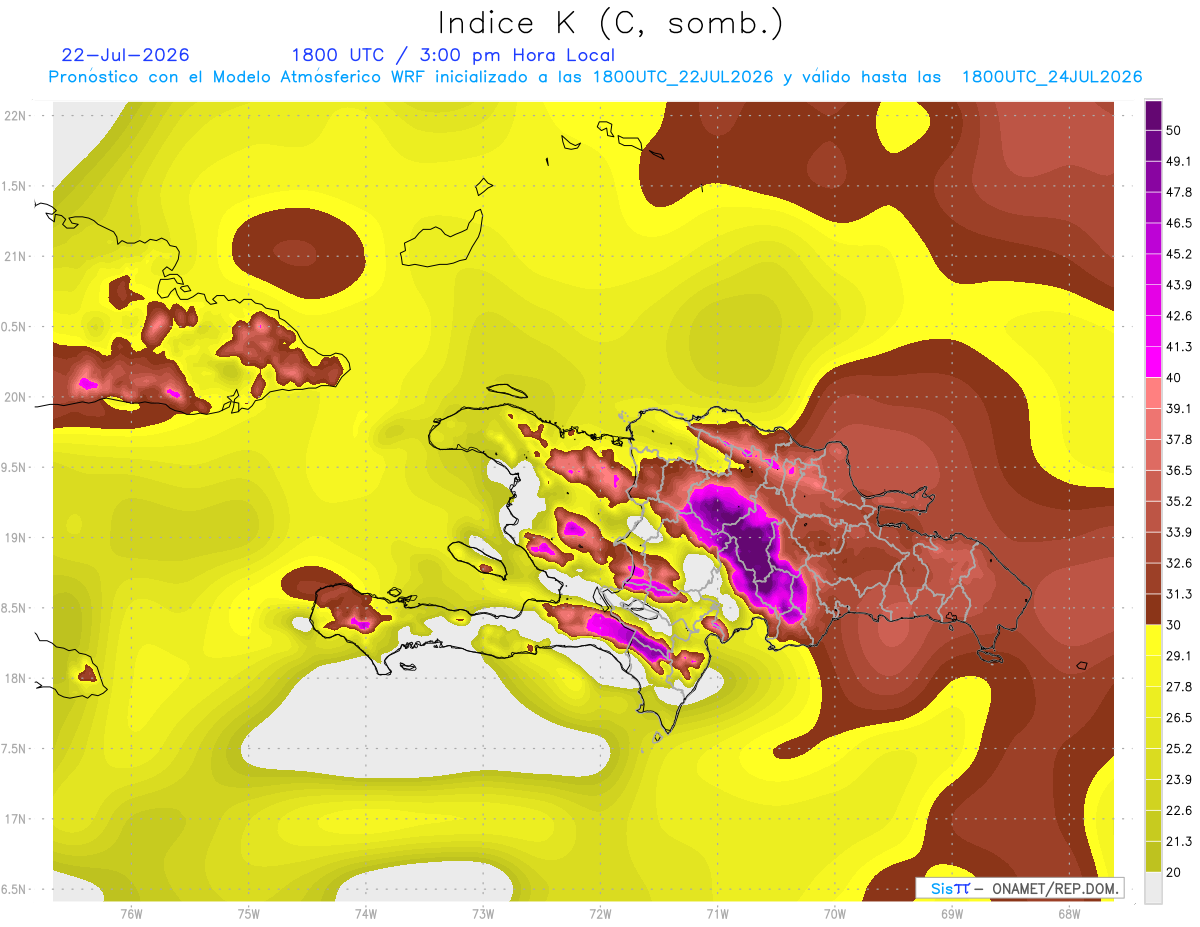This screenshot has width=1200, height=927.
Task: Click the color bar label '25.2'
Action: [1179, 749]
